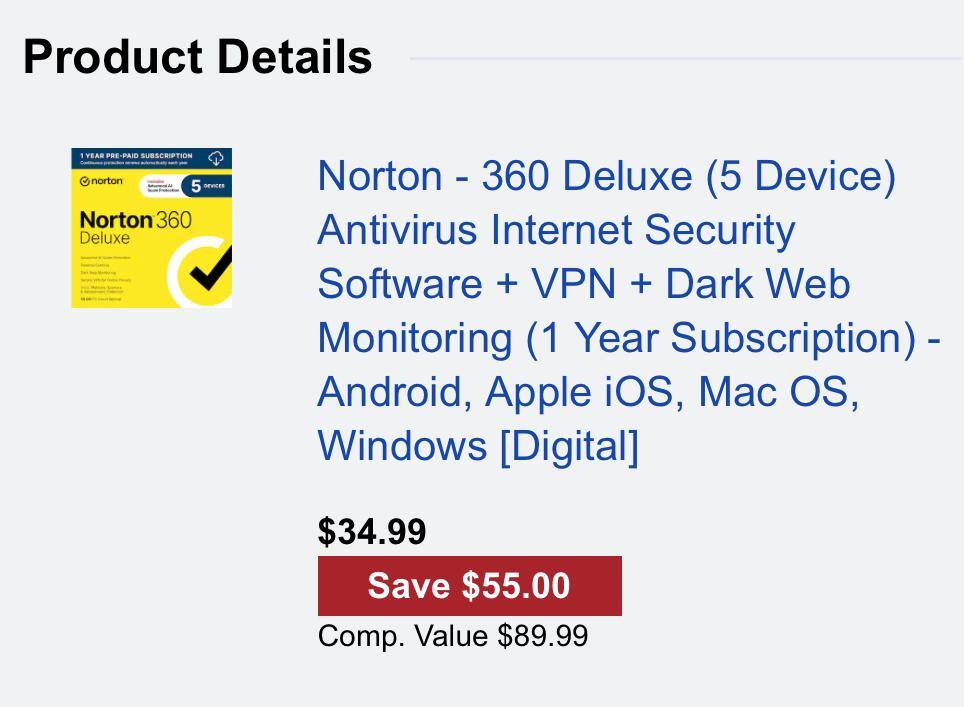Image resolution: width=964 pixels, height=707 pixels.
Task: Click the 1 Year Pre-Paid Subscription banner
Action: [x=137, y=157]
